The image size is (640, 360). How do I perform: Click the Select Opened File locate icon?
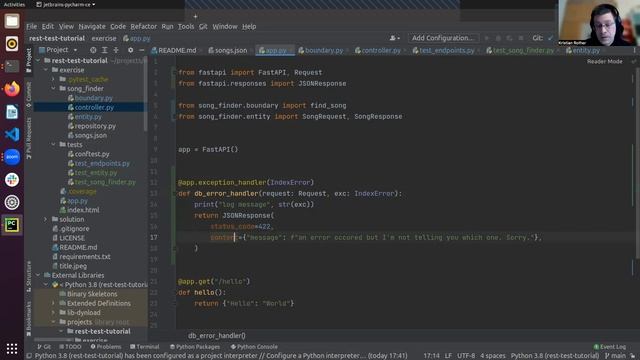[93, 50]
